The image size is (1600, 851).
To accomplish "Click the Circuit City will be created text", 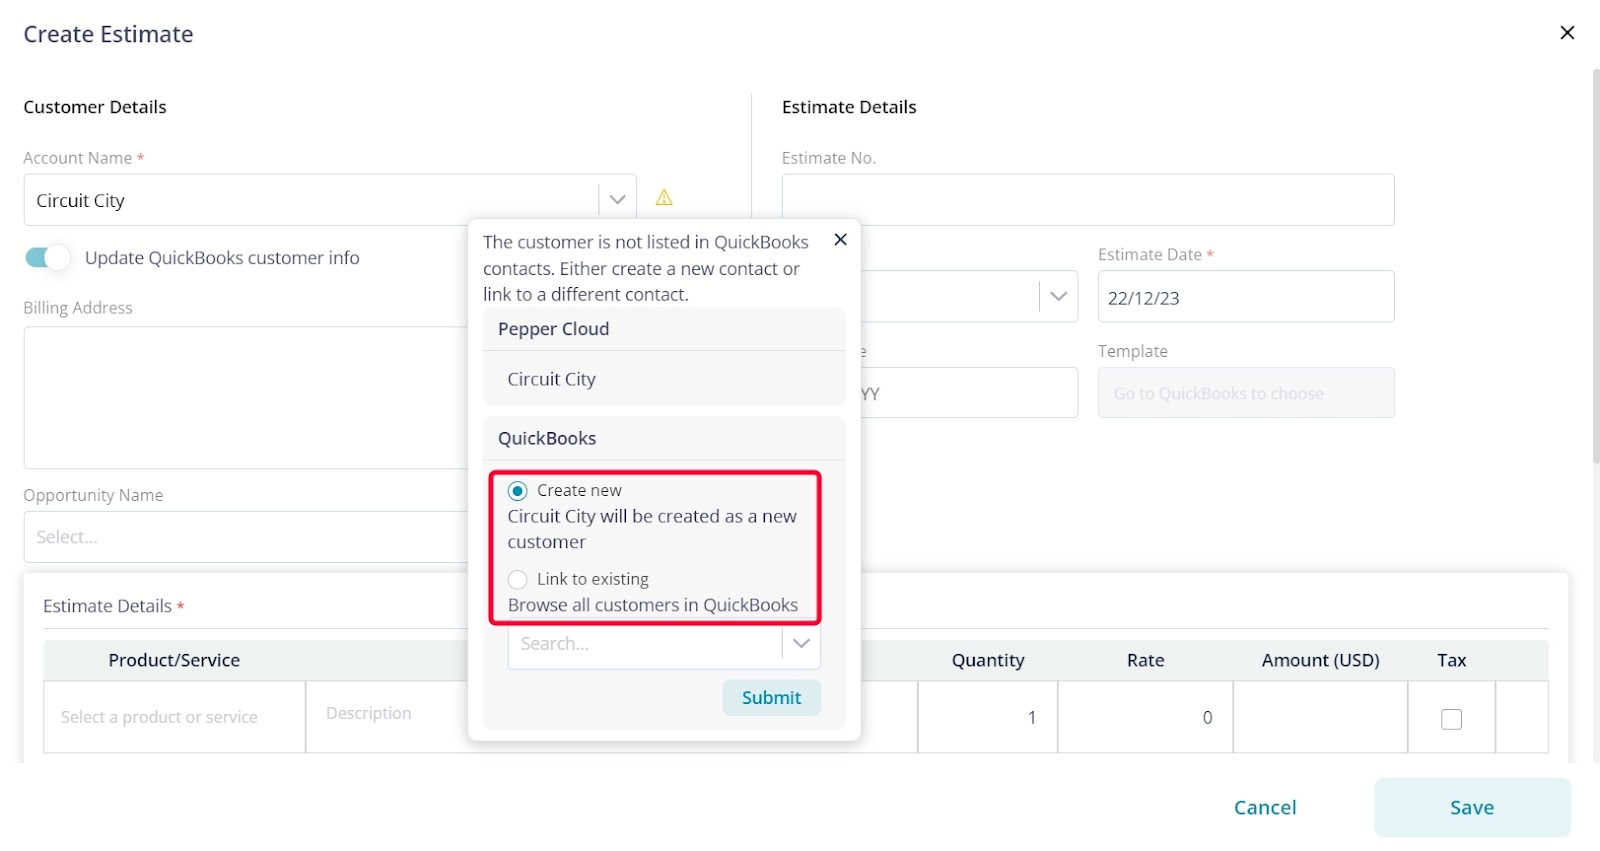I will pos(652,529).
